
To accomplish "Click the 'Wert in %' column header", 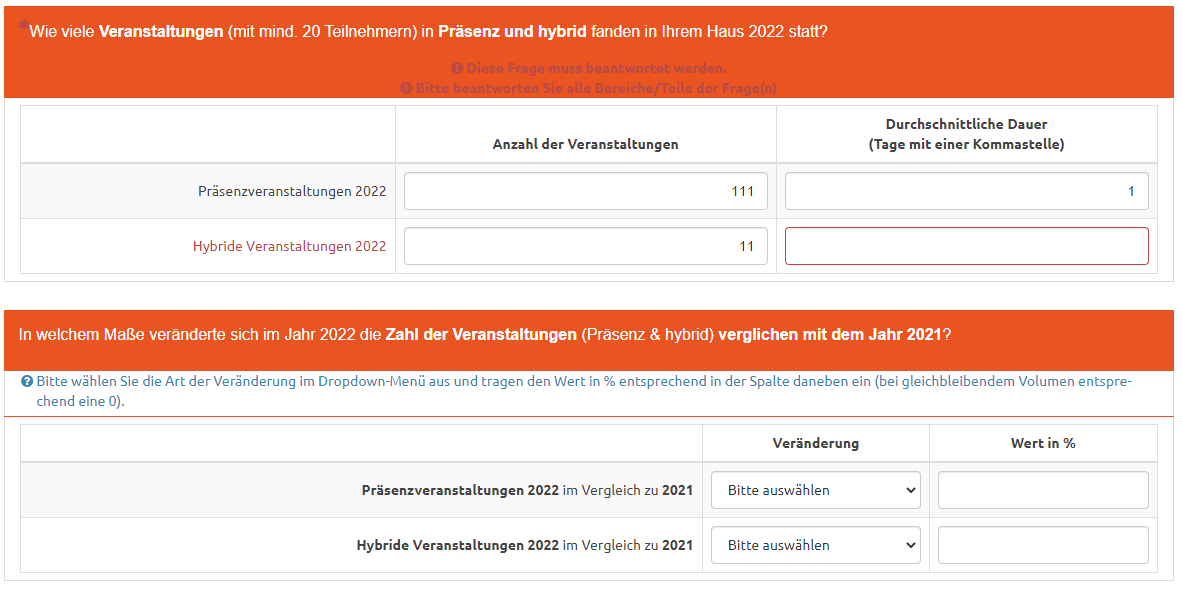I will coord(1042,443).
